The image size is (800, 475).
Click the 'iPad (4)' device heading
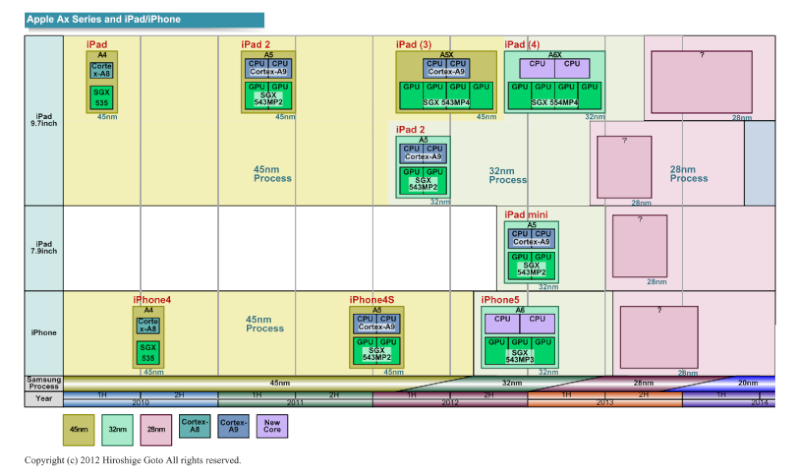(x=522, y=44)
